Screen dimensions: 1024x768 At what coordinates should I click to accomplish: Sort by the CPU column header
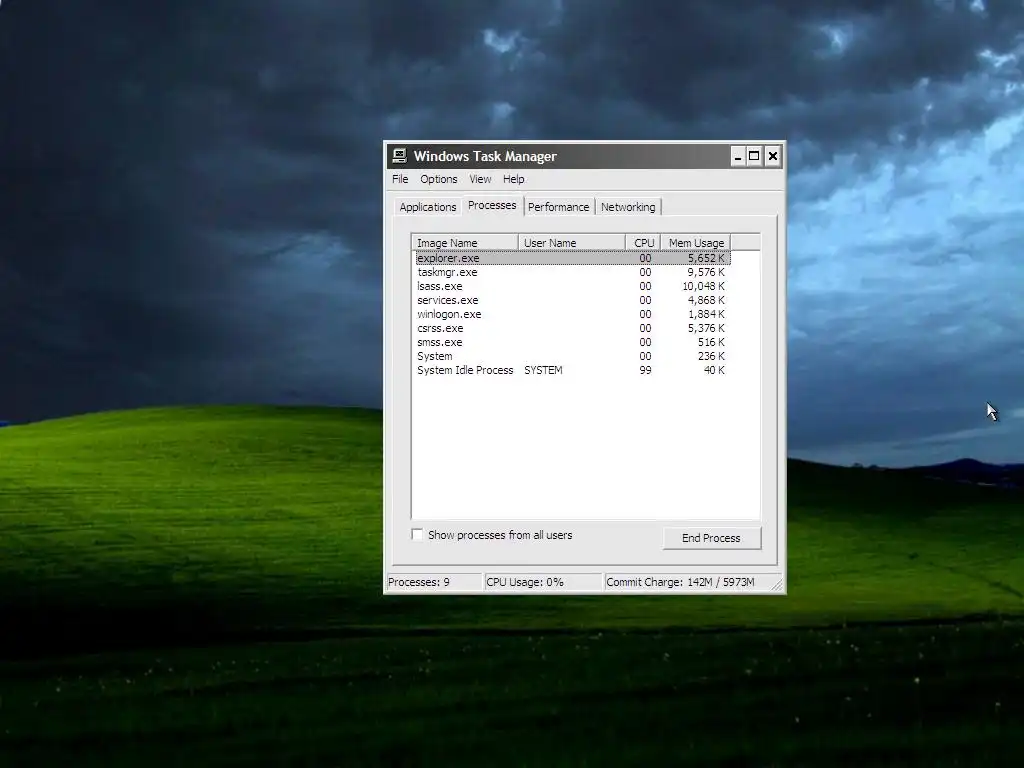(643, 243)
